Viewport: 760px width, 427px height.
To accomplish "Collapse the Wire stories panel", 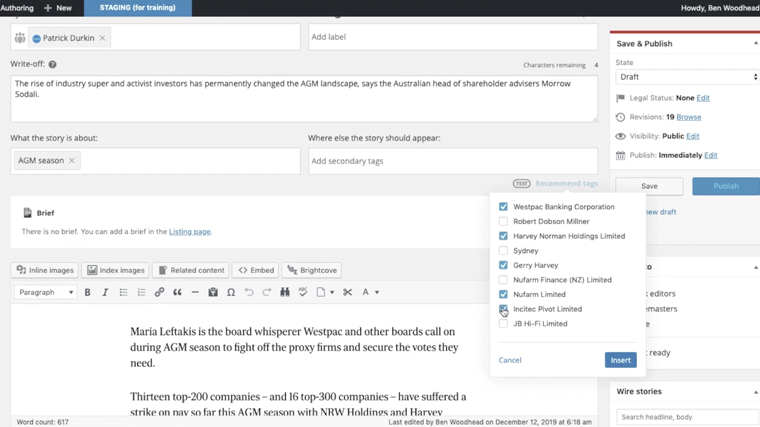I will tap(755, 392).
